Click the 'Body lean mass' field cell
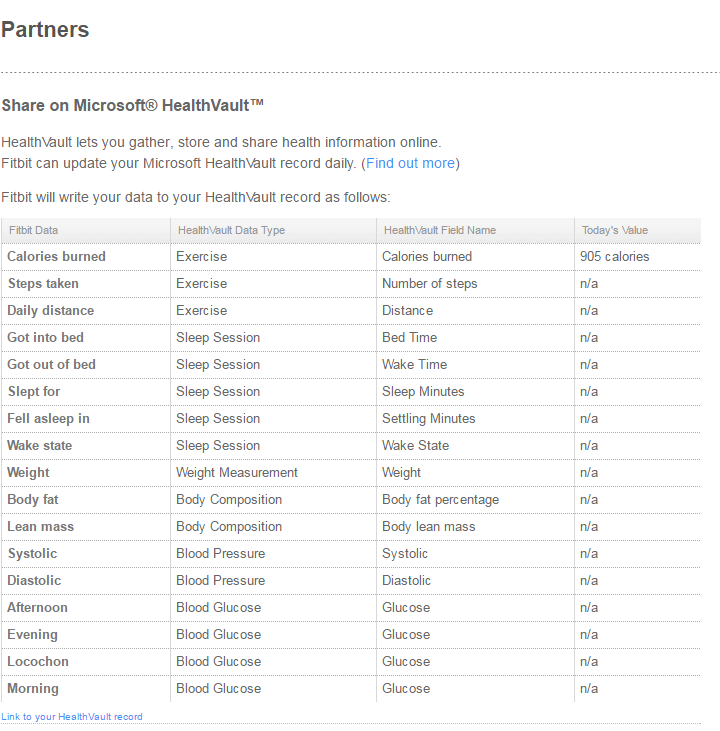 [428, 527]
